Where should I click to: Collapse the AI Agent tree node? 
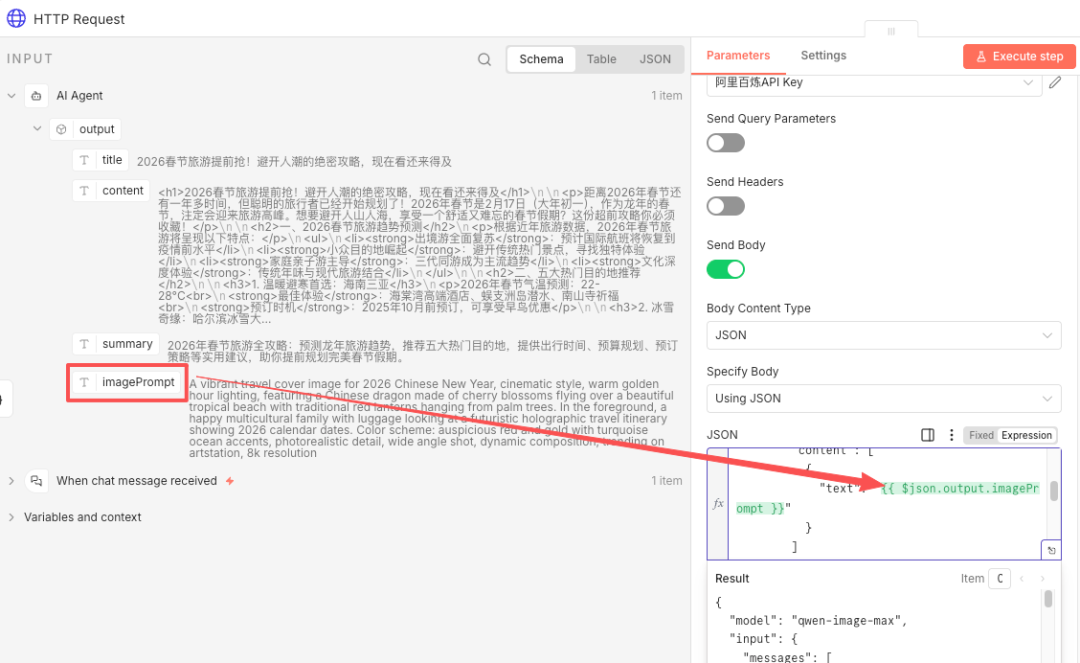tap(12, 96)
